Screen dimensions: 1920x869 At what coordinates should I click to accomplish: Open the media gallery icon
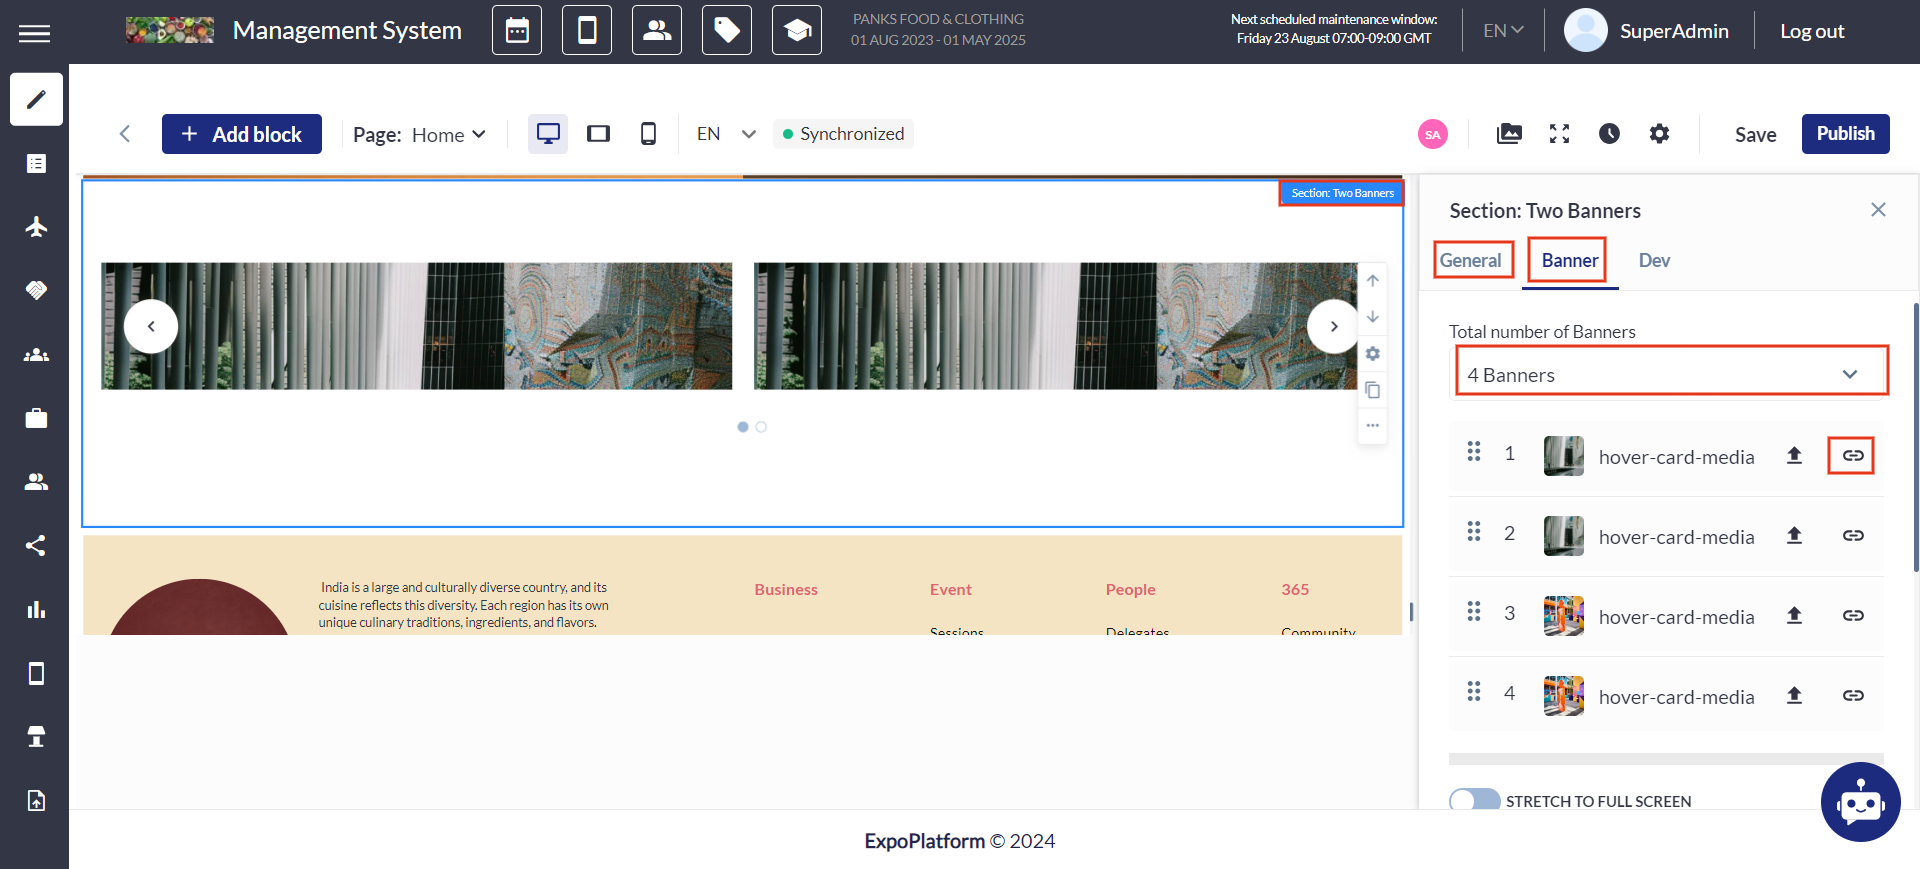coord(1509,134)
